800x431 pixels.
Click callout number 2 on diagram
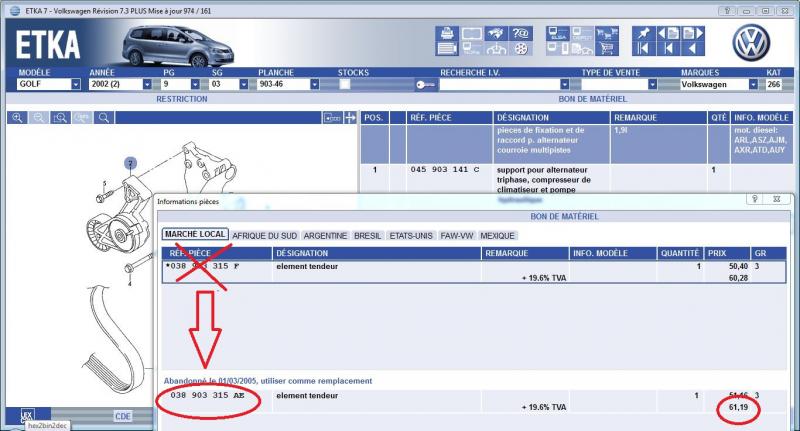coord(131,164)
